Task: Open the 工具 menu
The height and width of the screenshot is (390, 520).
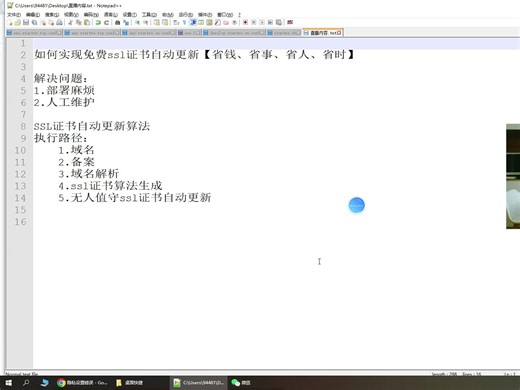Action: [x=149, y=15]
